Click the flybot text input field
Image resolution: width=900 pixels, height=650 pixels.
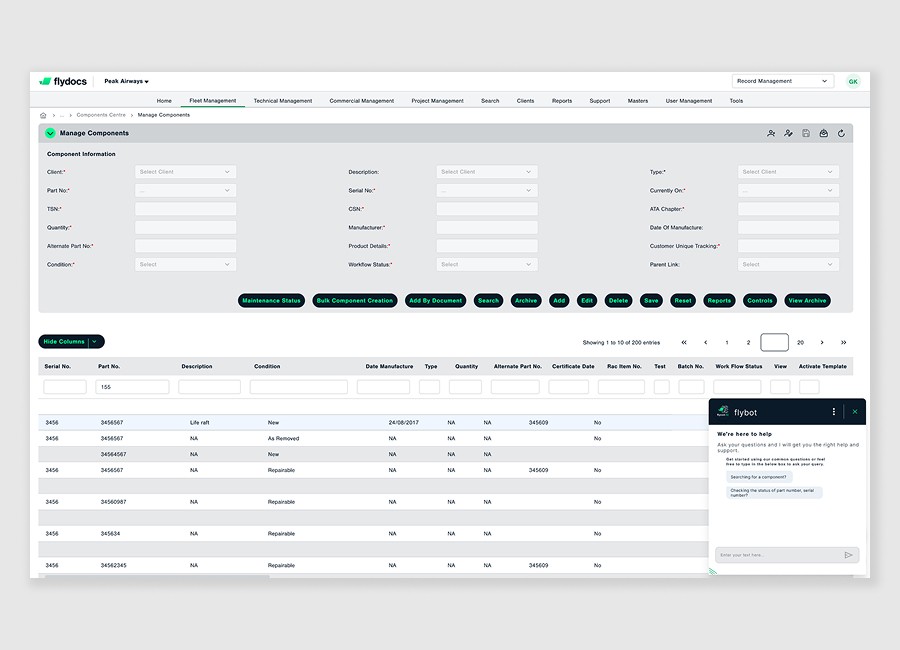pos(776,555)
